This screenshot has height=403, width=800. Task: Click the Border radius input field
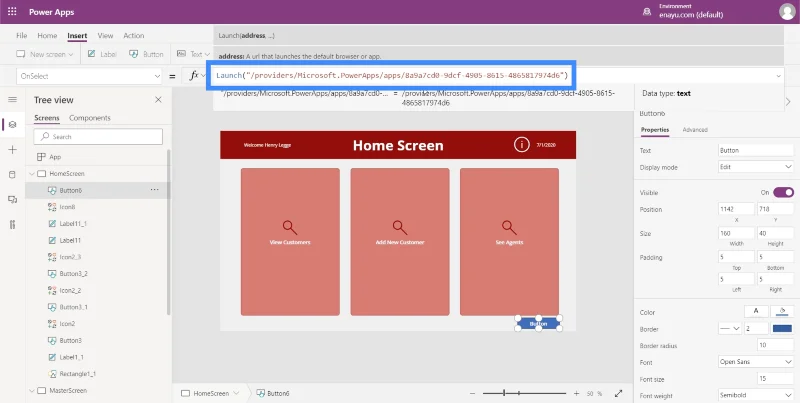776,345
